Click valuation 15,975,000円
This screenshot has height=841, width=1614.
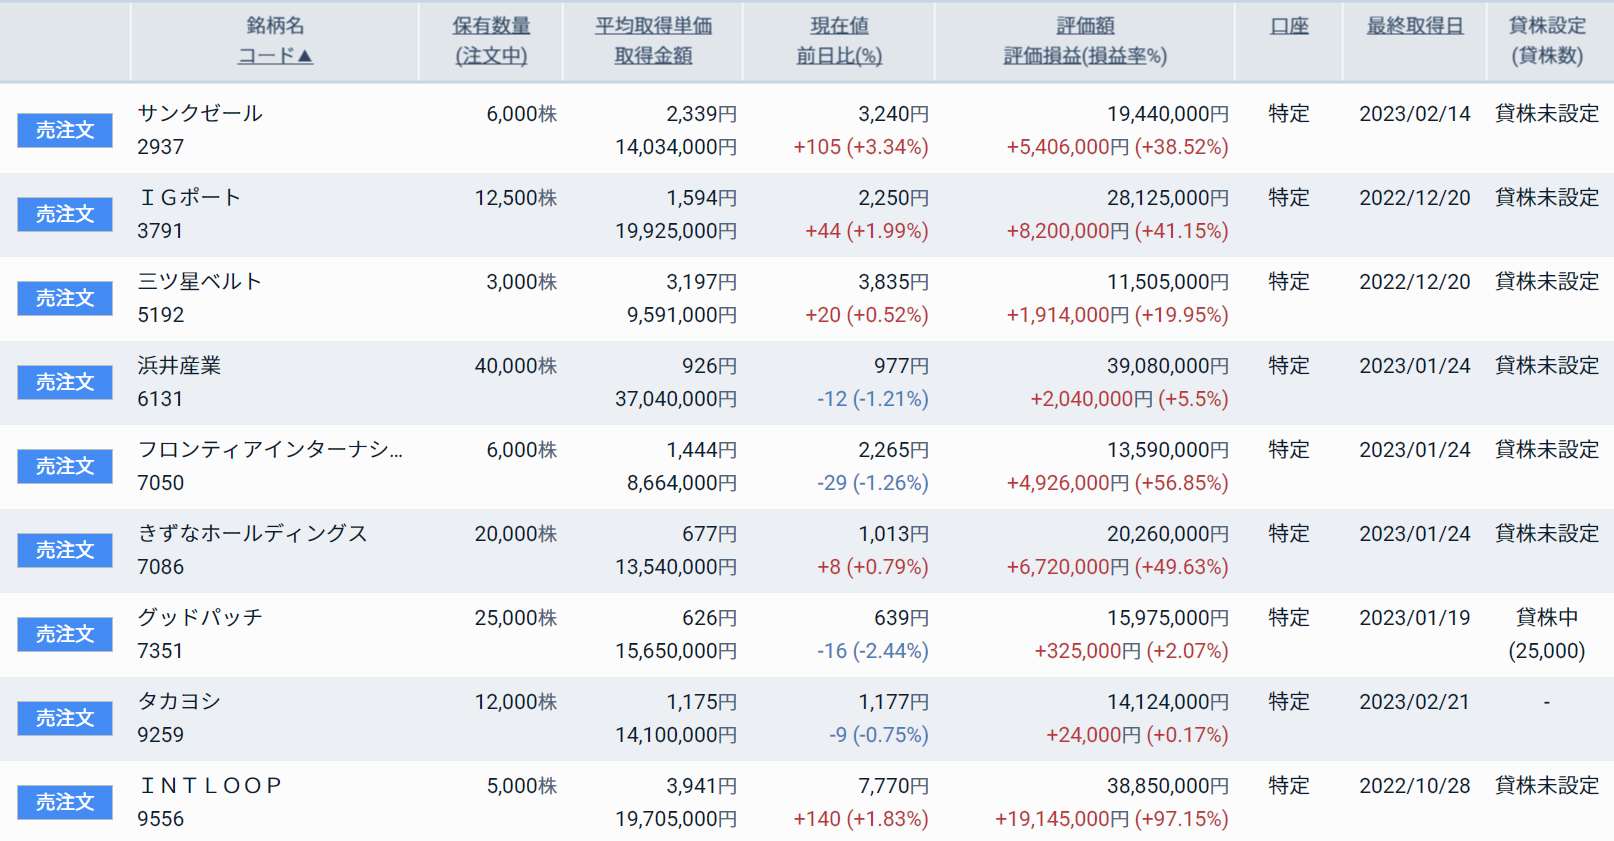pyautogui.click(x=1168, y=618)
